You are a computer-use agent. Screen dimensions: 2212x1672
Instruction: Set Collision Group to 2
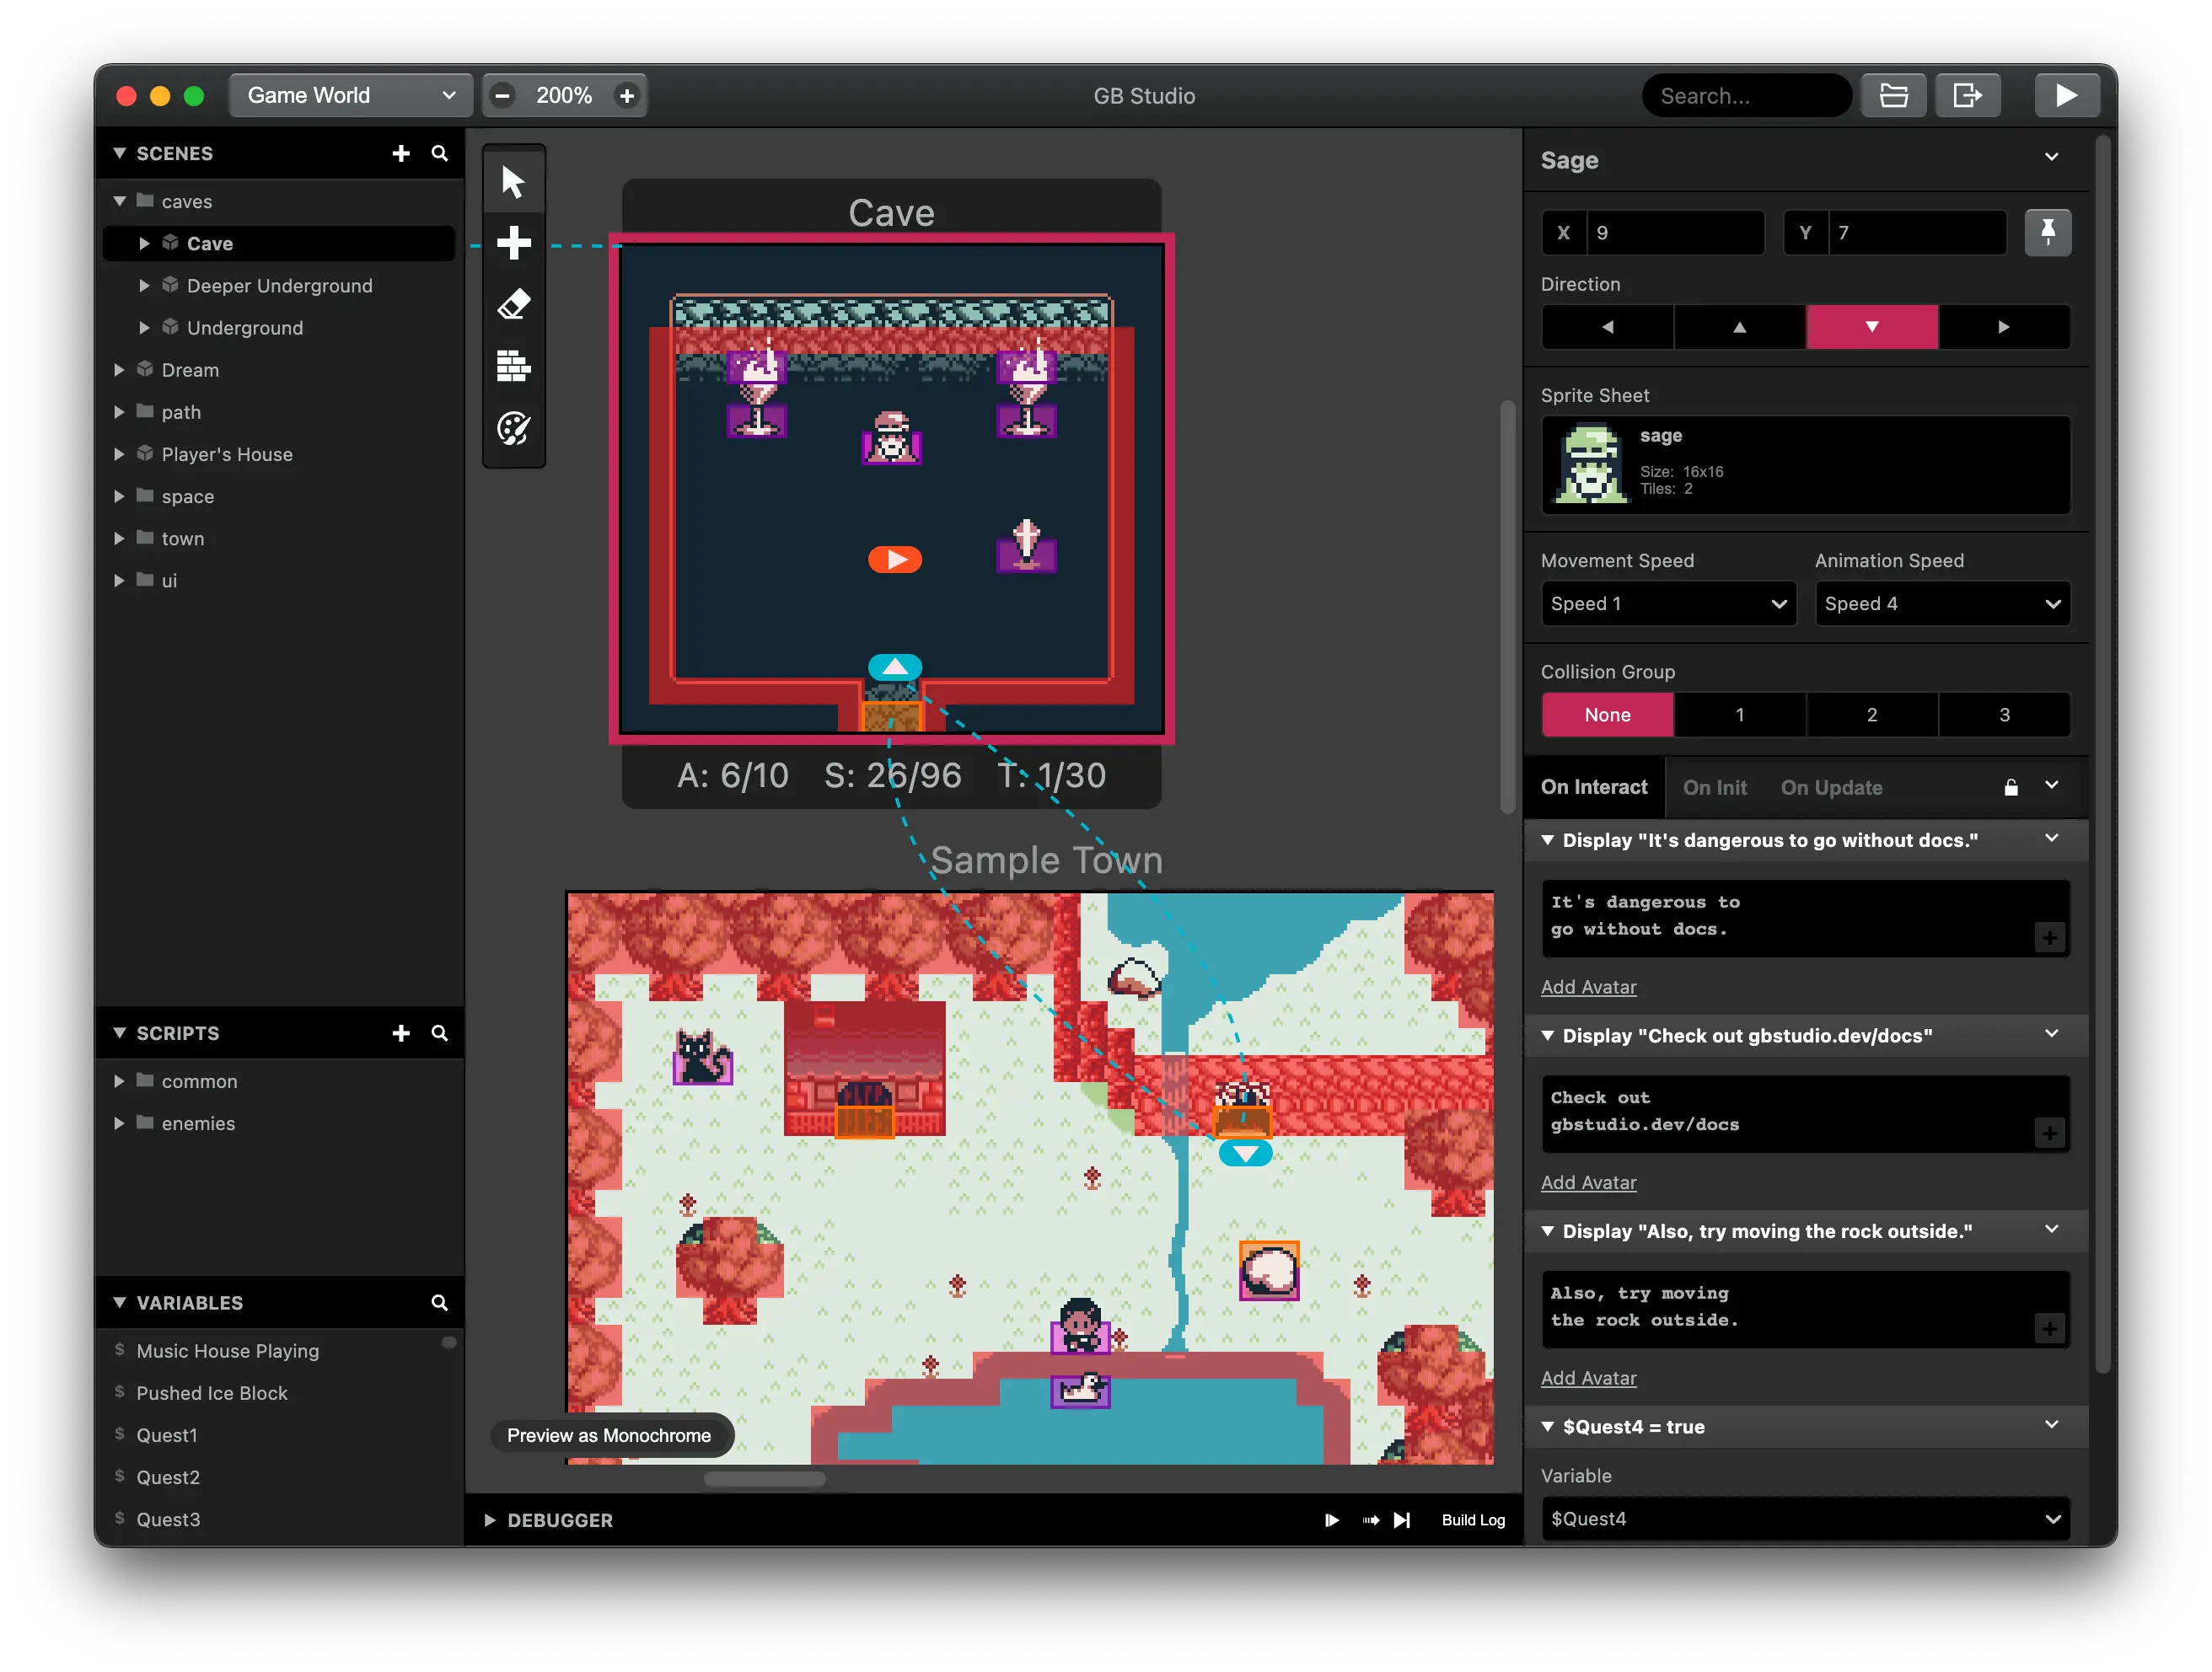point(1871,715)
